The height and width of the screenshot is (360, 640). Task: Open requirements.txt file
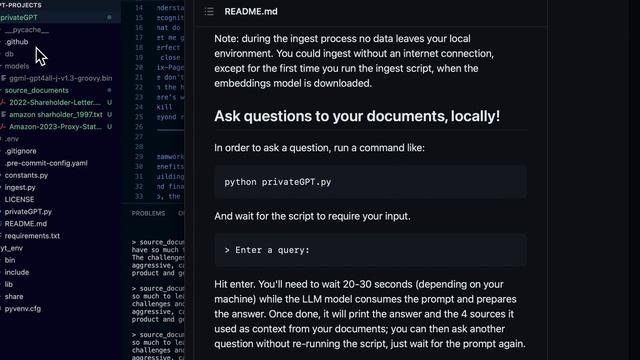coord(32,236)
